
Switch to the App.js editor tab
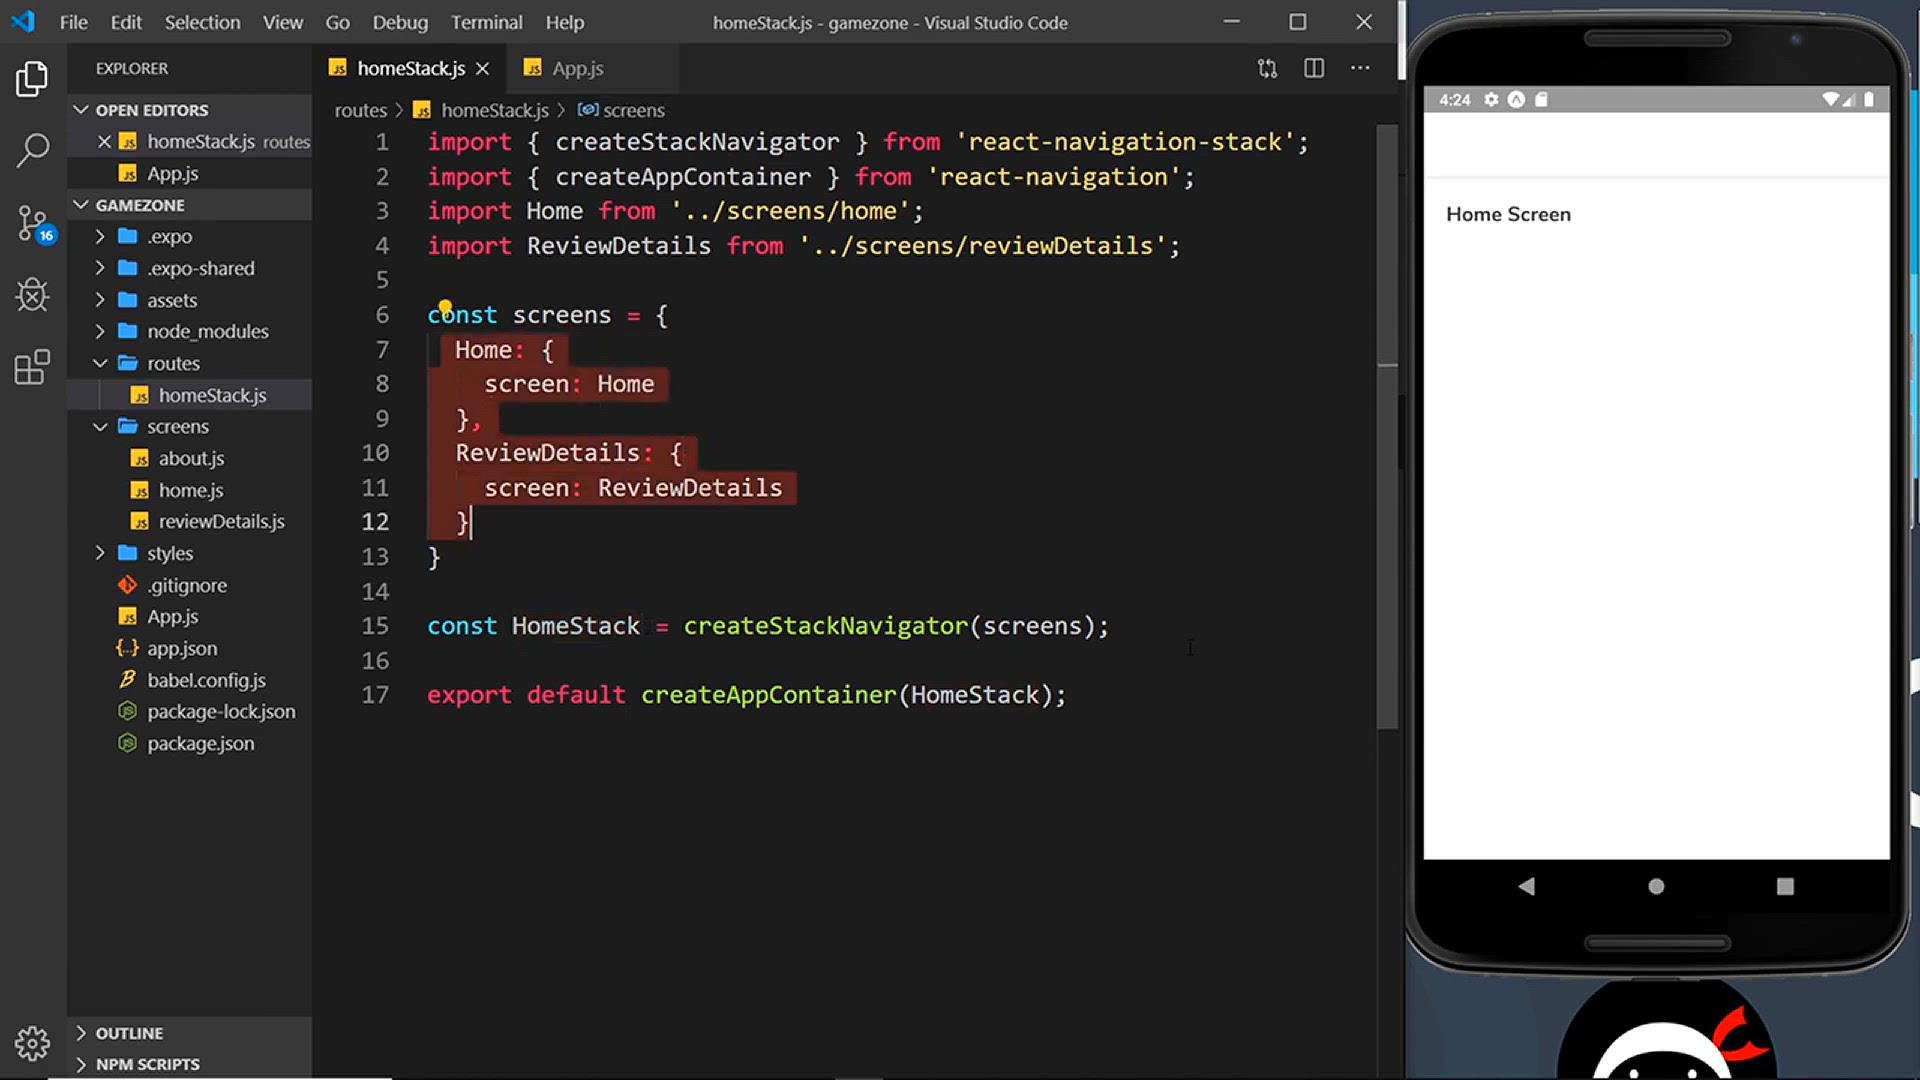(x=590, y=68)
